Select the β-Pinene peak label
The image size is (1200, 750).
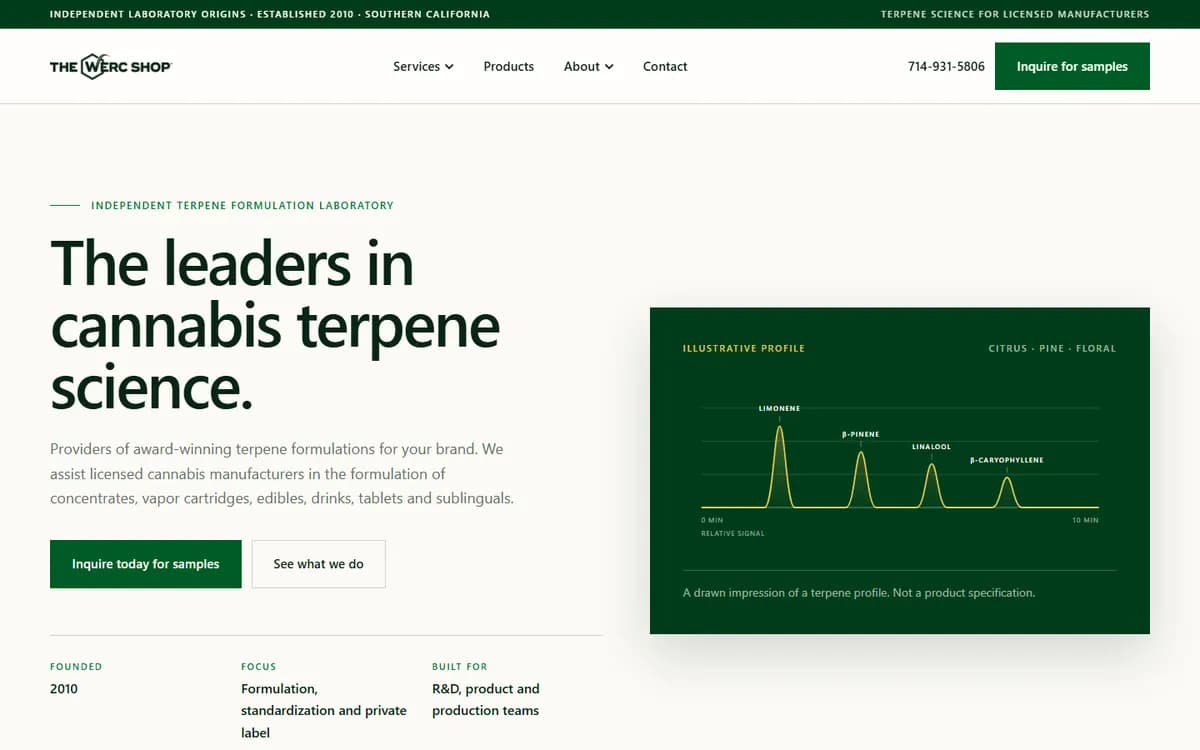point(860,435)
